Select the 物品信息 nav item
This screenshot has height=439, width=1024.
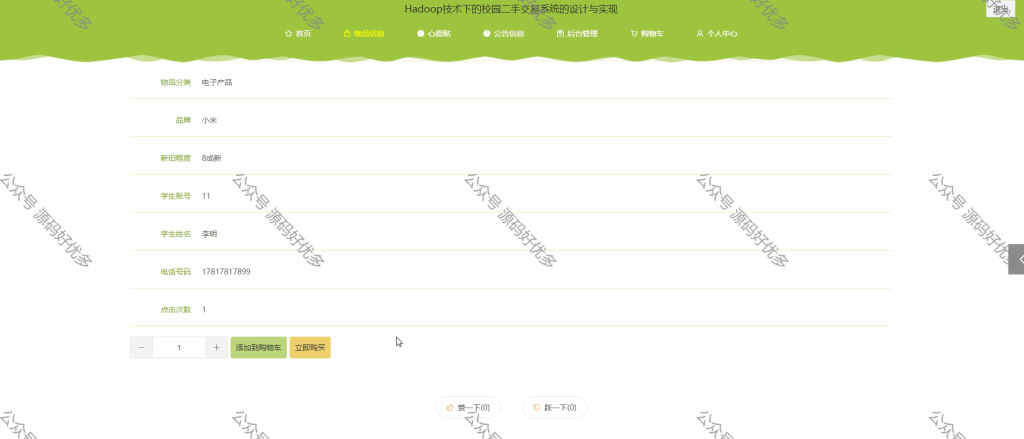pyautogui.click(x=364, y=33)
